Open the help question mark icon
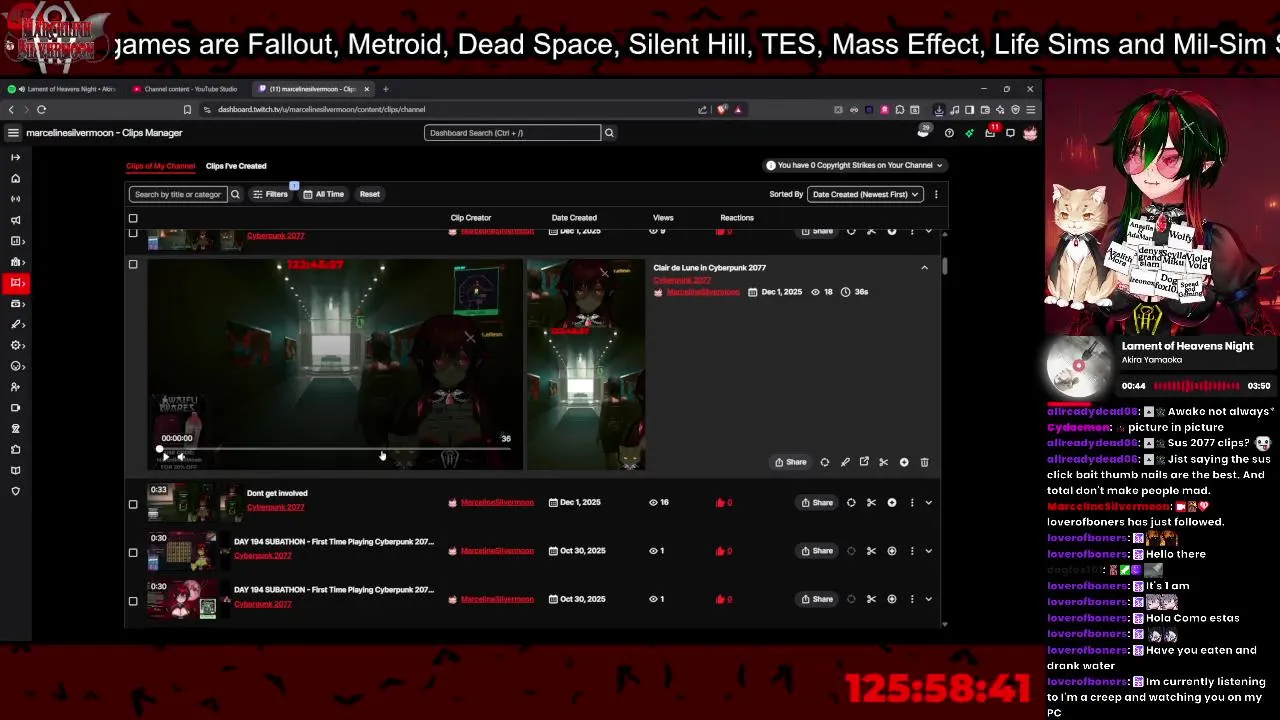Viewport: 1280px width, 720px height. pos(949,132)
